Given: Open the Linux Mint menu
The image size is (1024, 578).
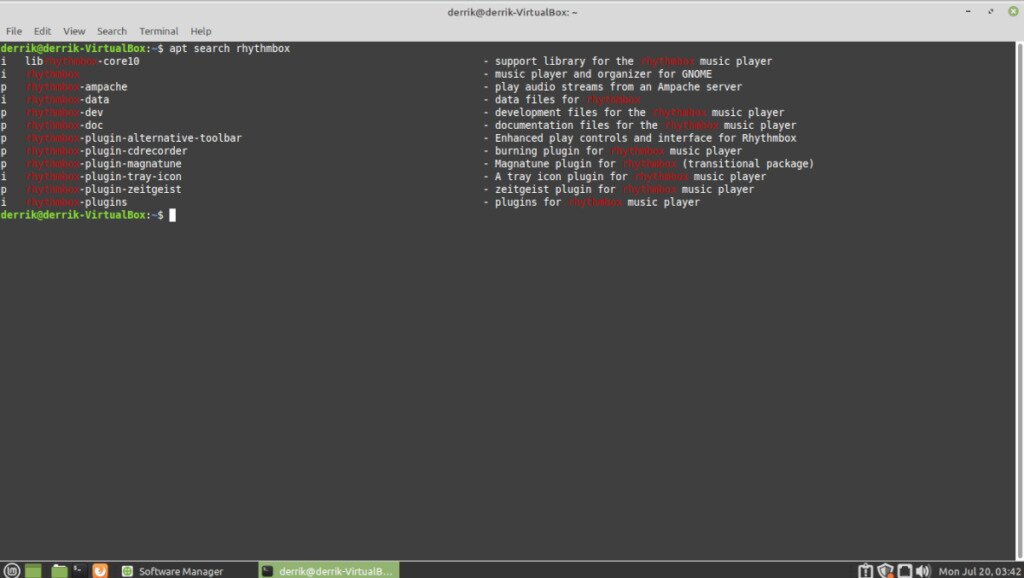Looking at the screenshot, I should coord(12,570).
